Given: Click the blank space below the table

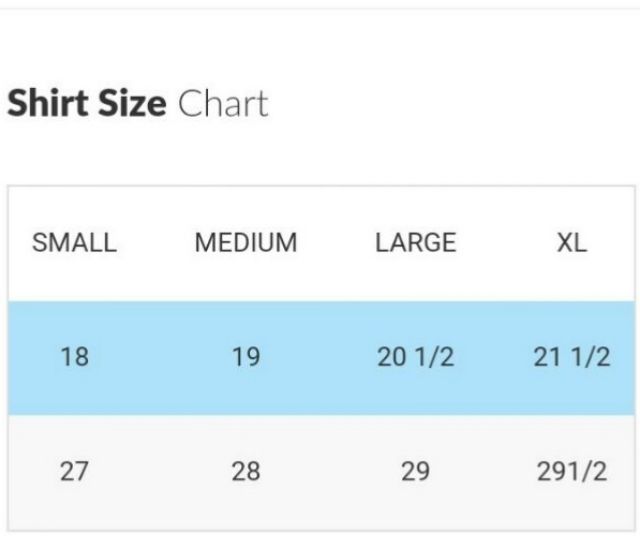Looking at the screenshot, I should (x=320, y=532).
